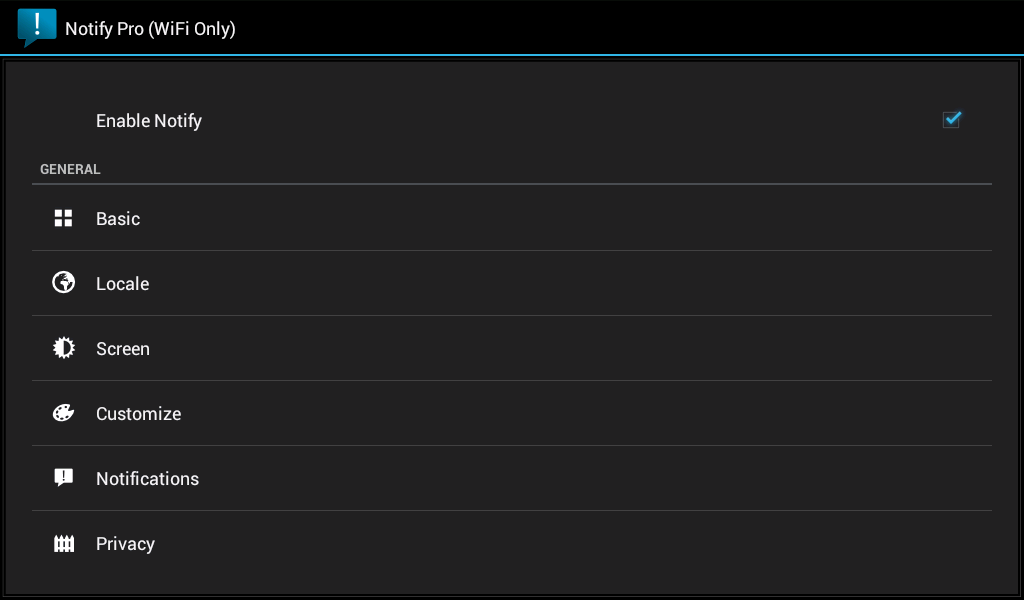Open the Screen settings label
1024x600 pixels.
point(123,349)
